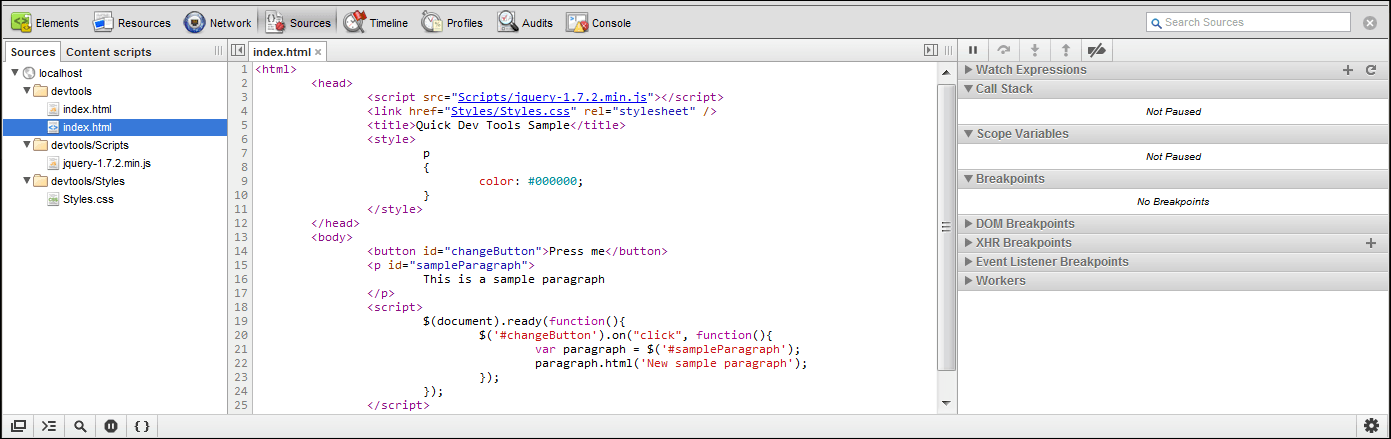Screen dimensions: 1391x439
Task: Click the step over button
Action: (x=1004, y=50)
